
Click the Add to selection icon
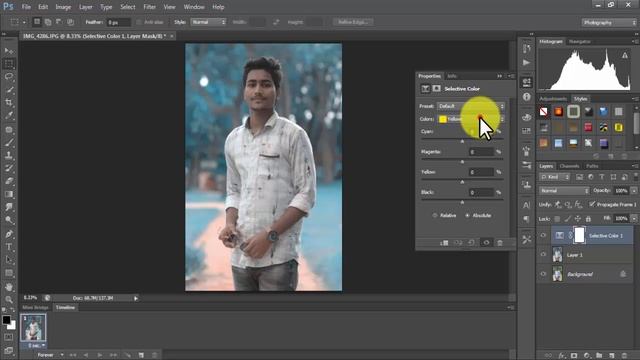(48, 22)
